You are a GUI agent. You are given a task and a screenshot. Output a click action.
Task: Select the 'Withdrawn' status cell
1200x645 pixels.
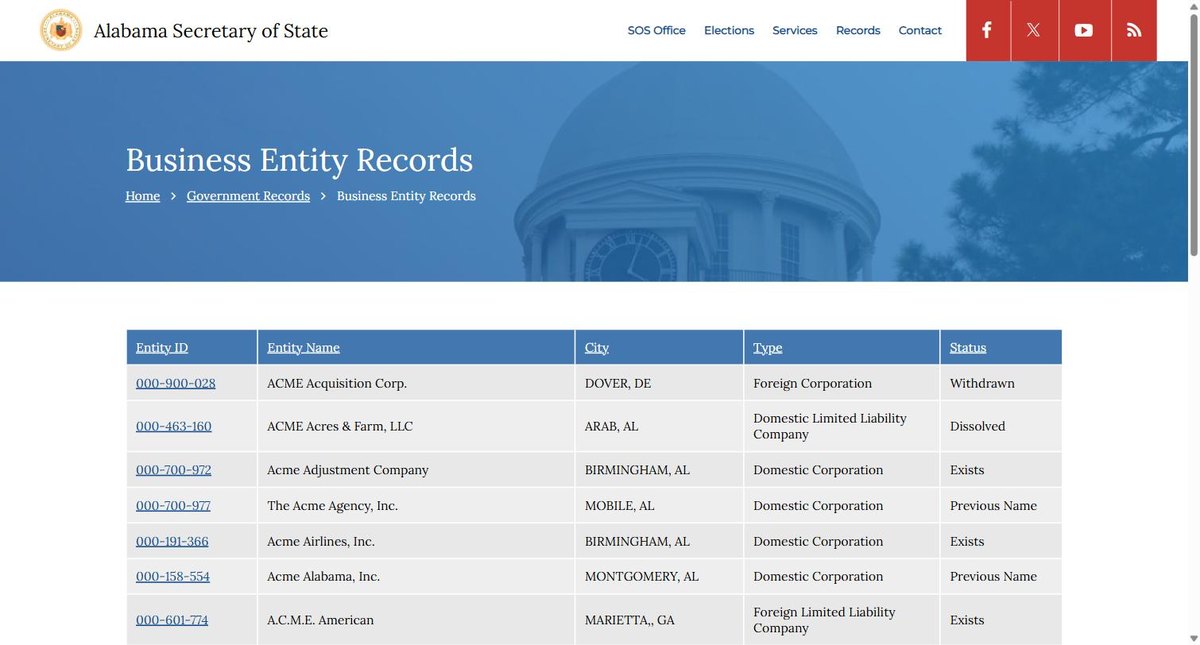[x=1001, y=383]
